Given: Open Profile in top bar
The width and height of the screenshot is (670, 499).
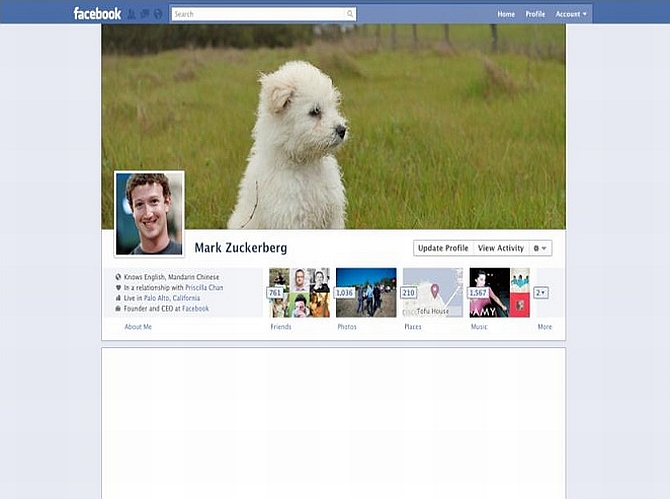Looking at the screenshot, I should click(535, 14).
